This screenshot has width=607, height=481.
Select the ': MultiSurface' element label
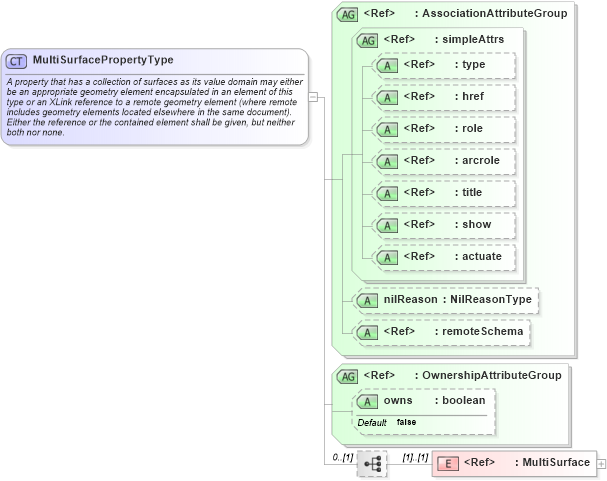[x=552, y=462]
